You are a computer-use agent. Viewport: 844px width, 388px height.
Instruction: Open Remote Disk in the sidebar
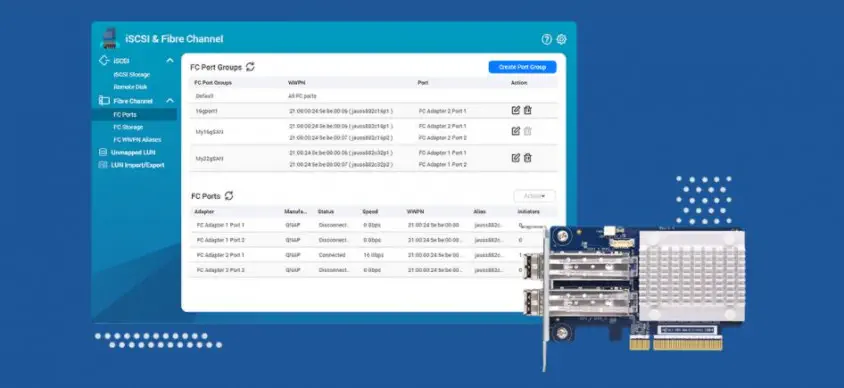pyautogui.click(x=130, y=87)
